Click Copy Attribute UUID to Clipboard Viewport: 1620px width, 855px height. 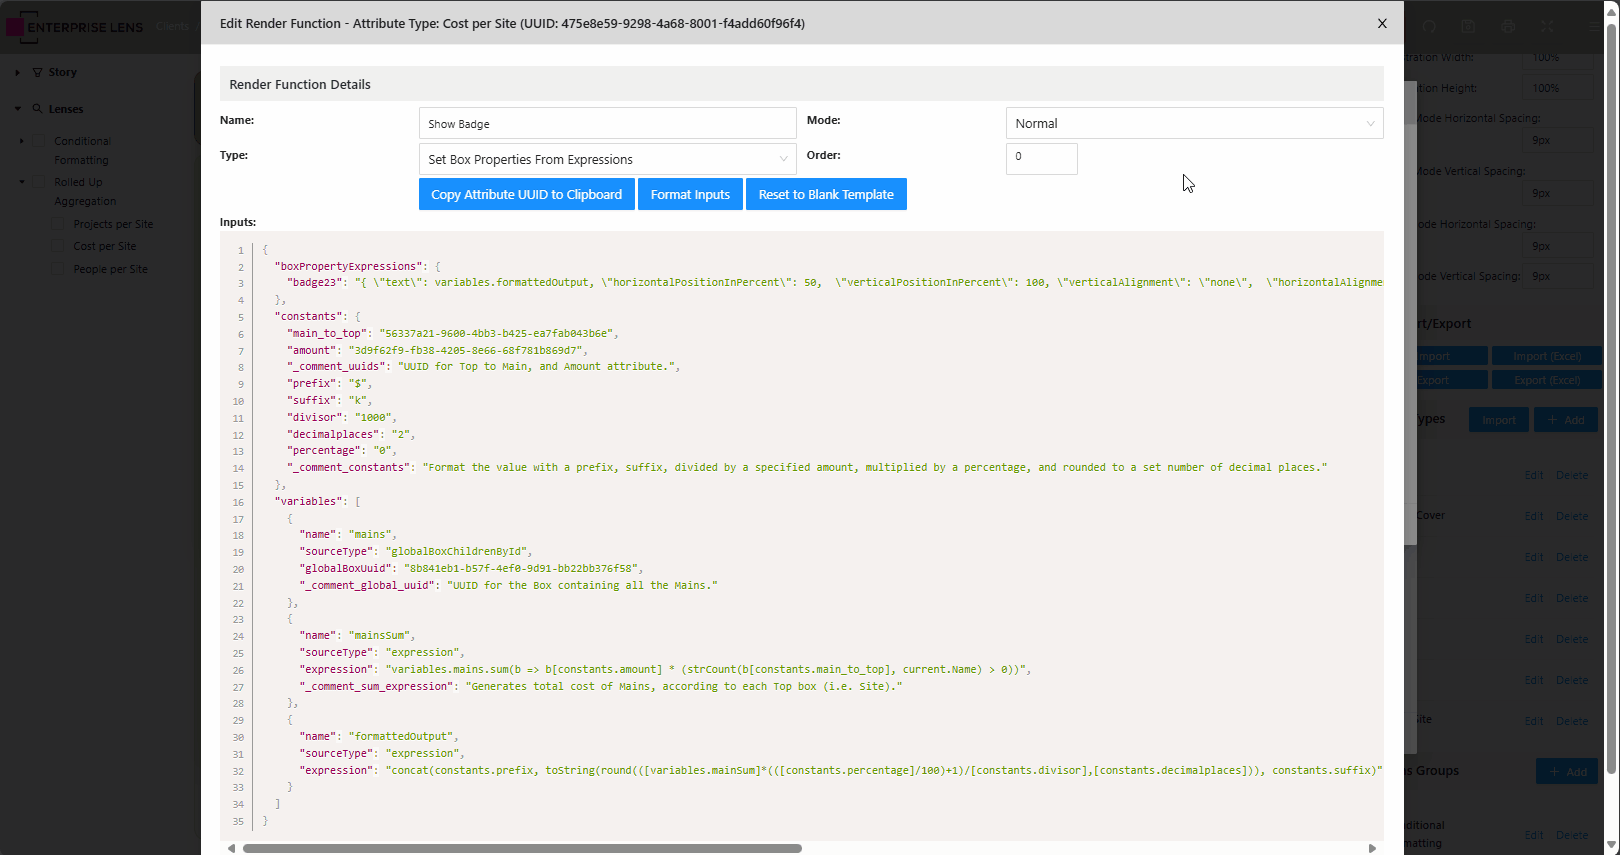pyautogui.click(x=526, y=195)
